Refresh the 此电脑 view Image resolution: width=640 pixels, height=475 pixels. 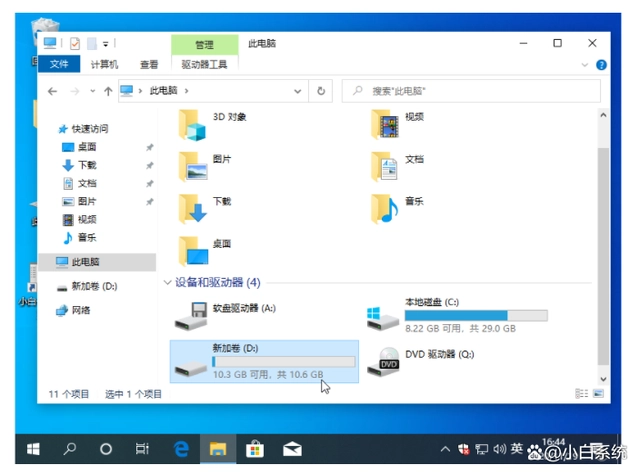[321, 91]
